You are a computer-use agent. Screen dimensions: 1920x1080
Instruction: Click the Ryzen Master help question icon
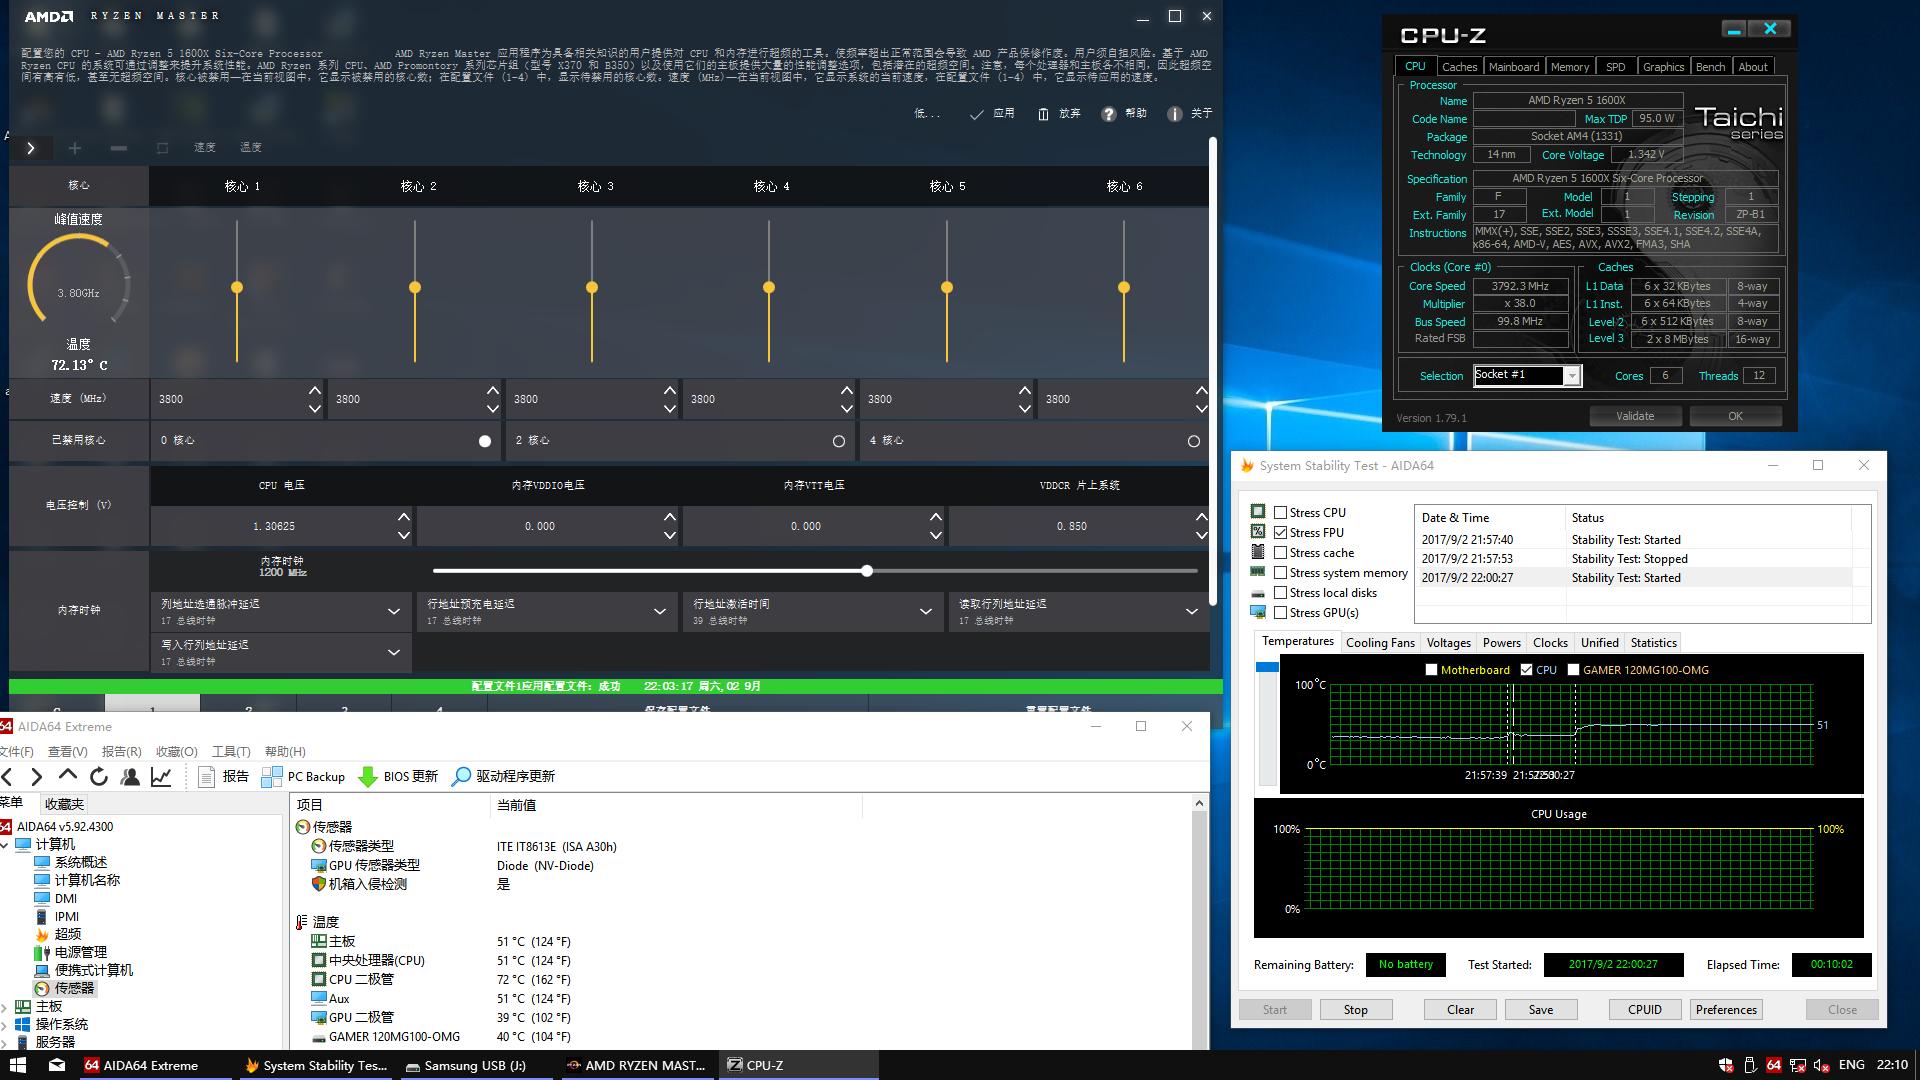[x=1108, y=114]
